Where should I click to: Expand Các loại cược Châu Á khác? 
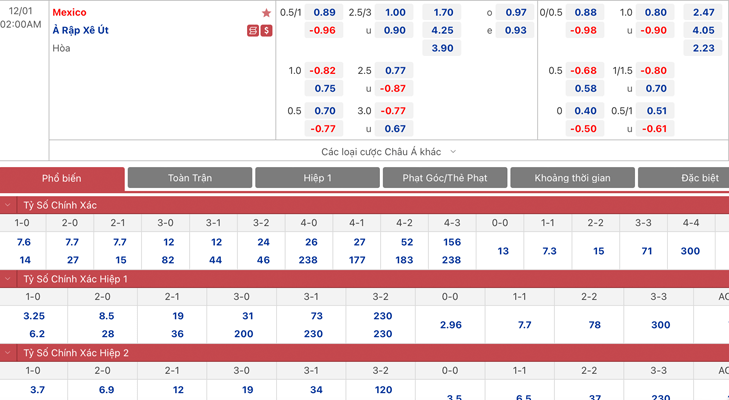(388, 151)
